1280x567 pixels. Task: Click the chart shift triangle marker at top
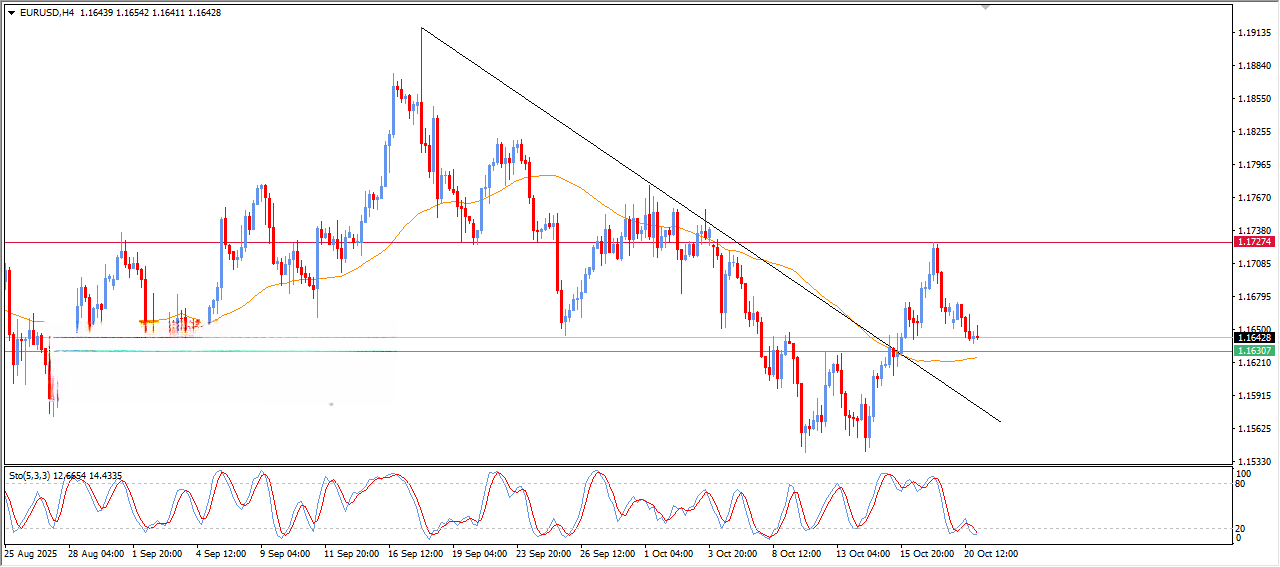986,8
